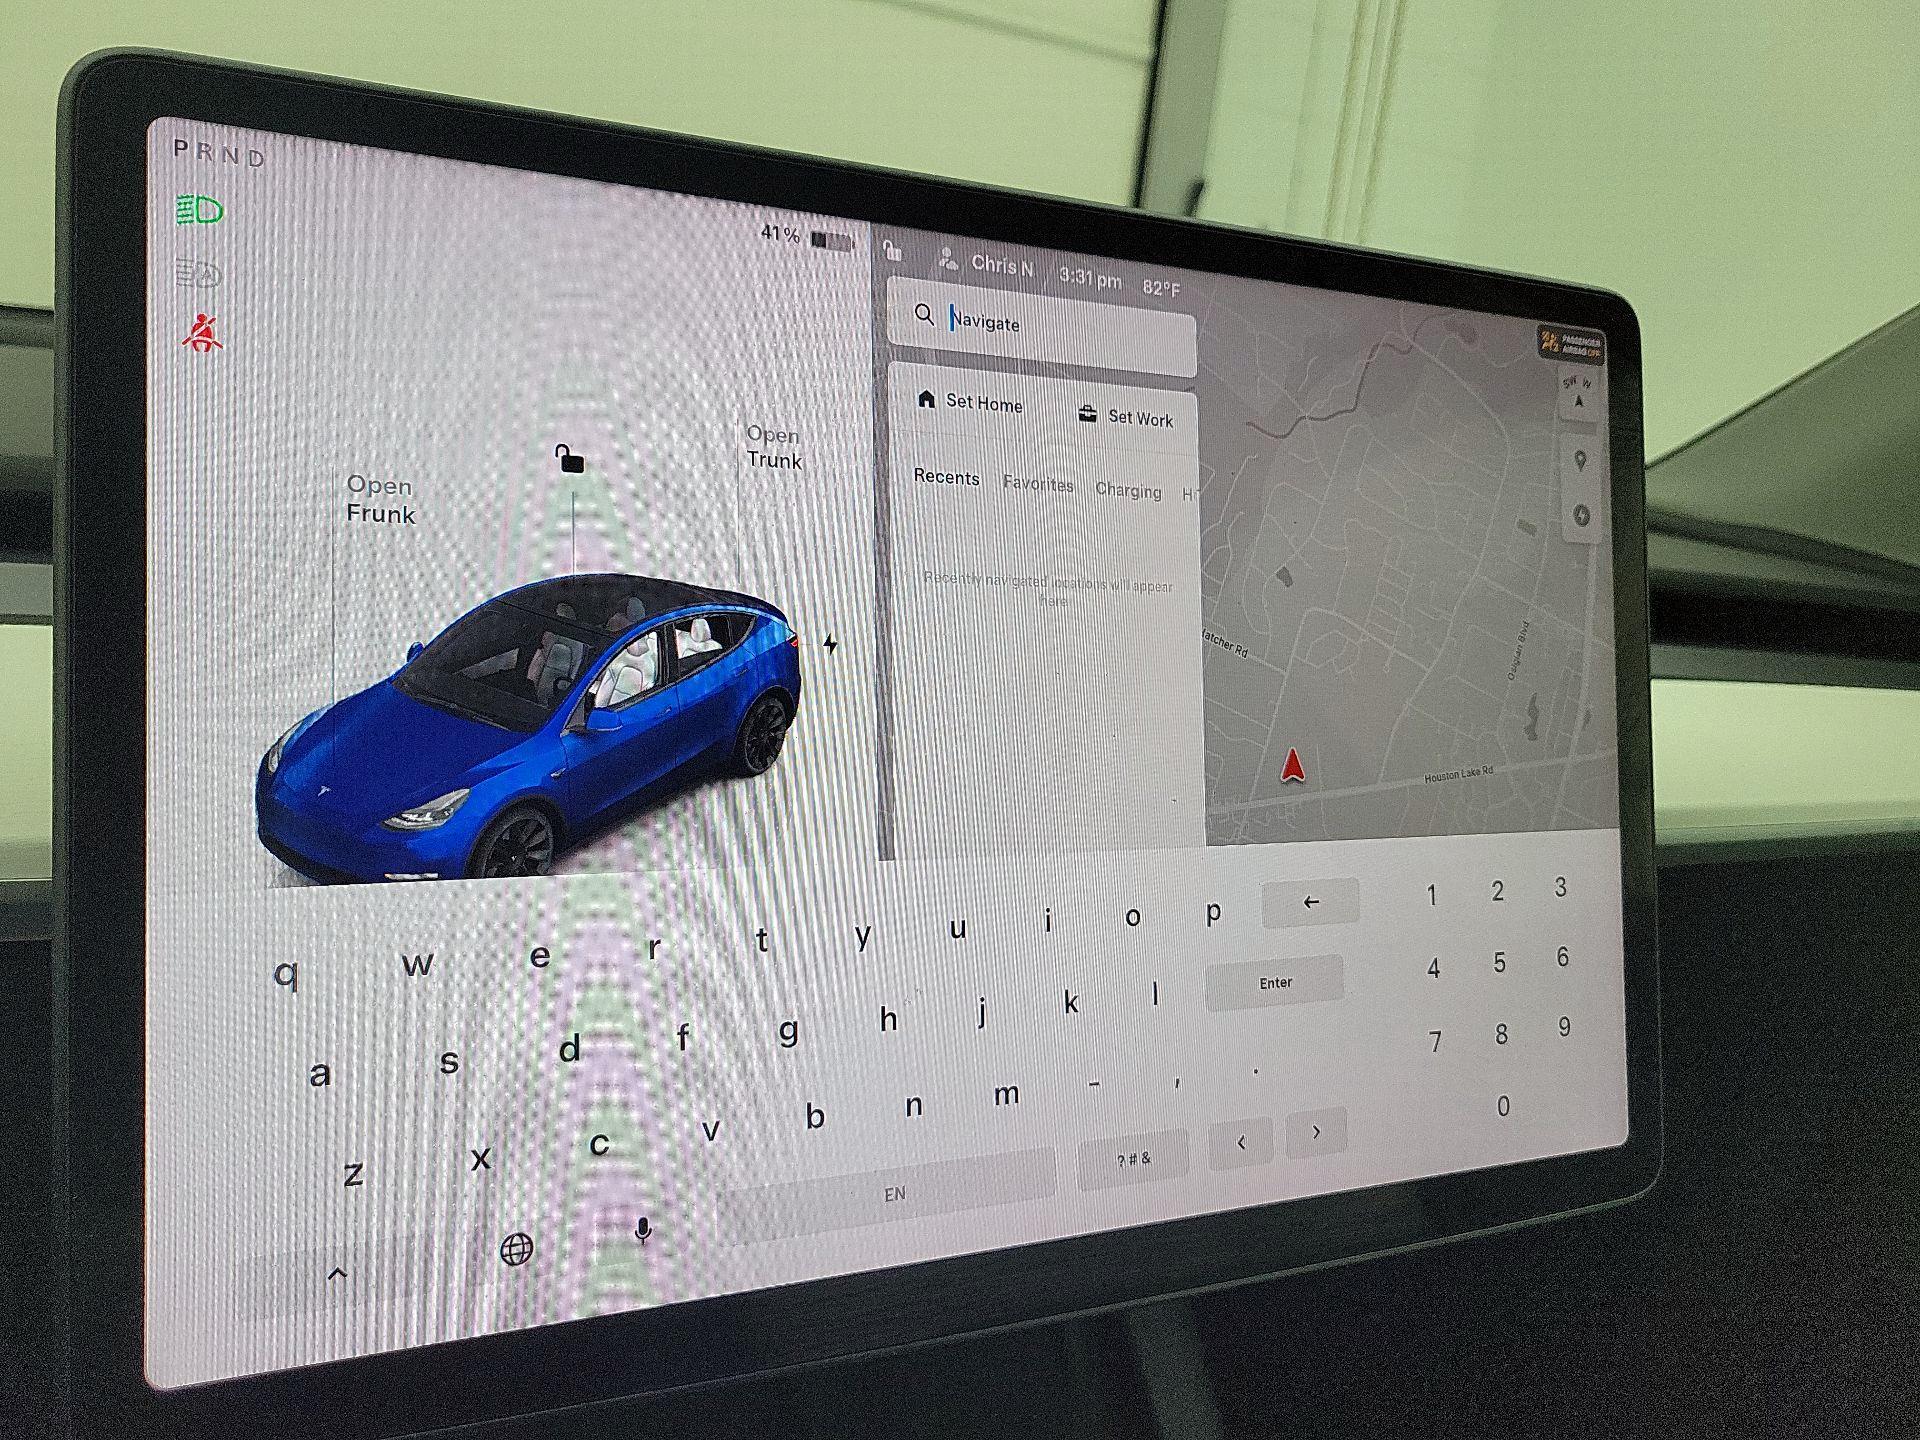Tap the red vehicle location arrow
This screenshot has width=1920, height=1440.
[x=1292, y=766]
